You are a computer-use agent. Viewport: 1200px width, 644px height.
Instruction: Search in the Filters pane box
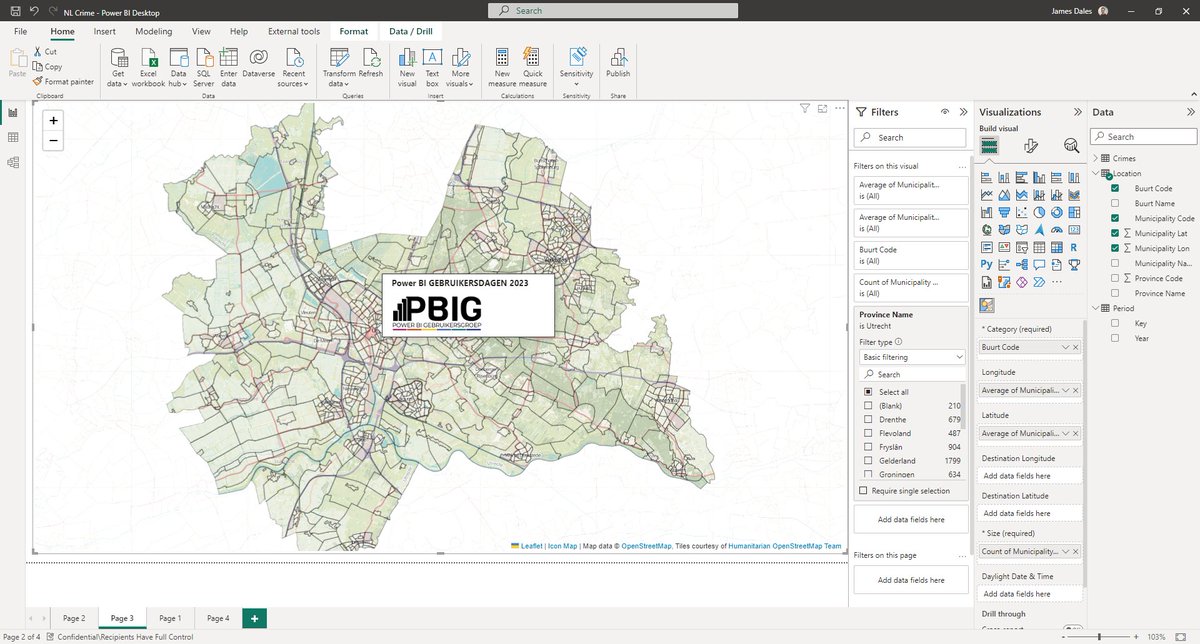coord(911,137)
